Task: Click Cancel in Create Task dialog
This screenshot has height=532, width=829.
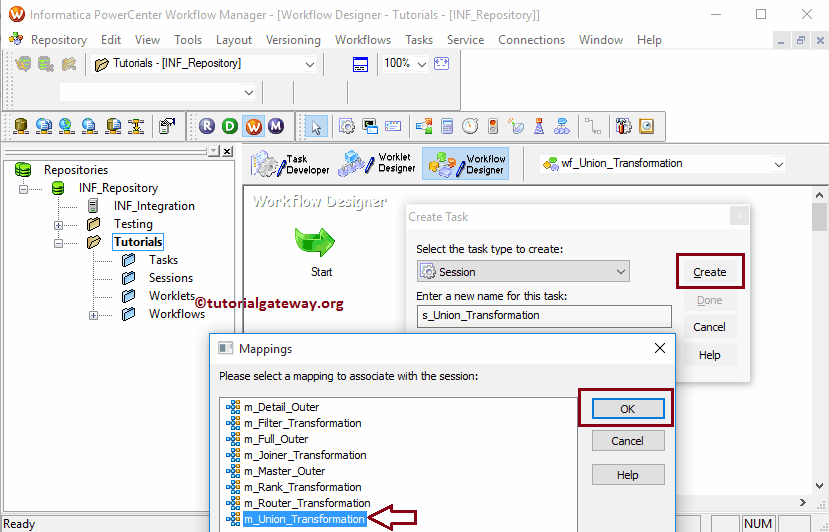Action: 709,327
